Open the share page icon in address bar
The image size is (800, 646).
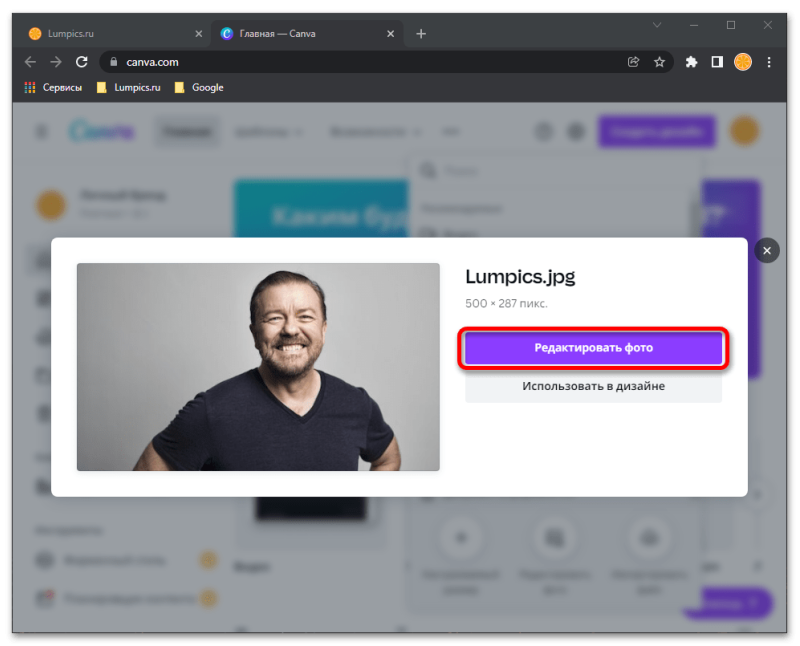click(633, 62)
